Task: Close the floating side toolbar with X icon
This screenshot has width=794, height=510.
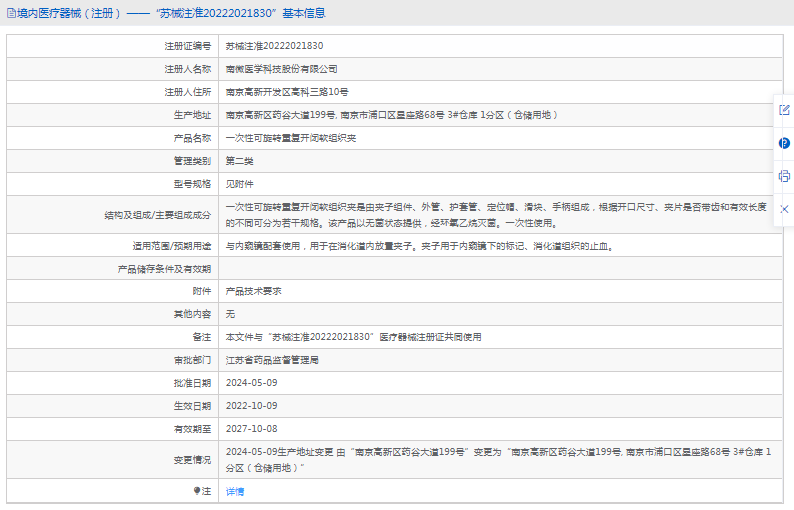Action: [784, 209]
